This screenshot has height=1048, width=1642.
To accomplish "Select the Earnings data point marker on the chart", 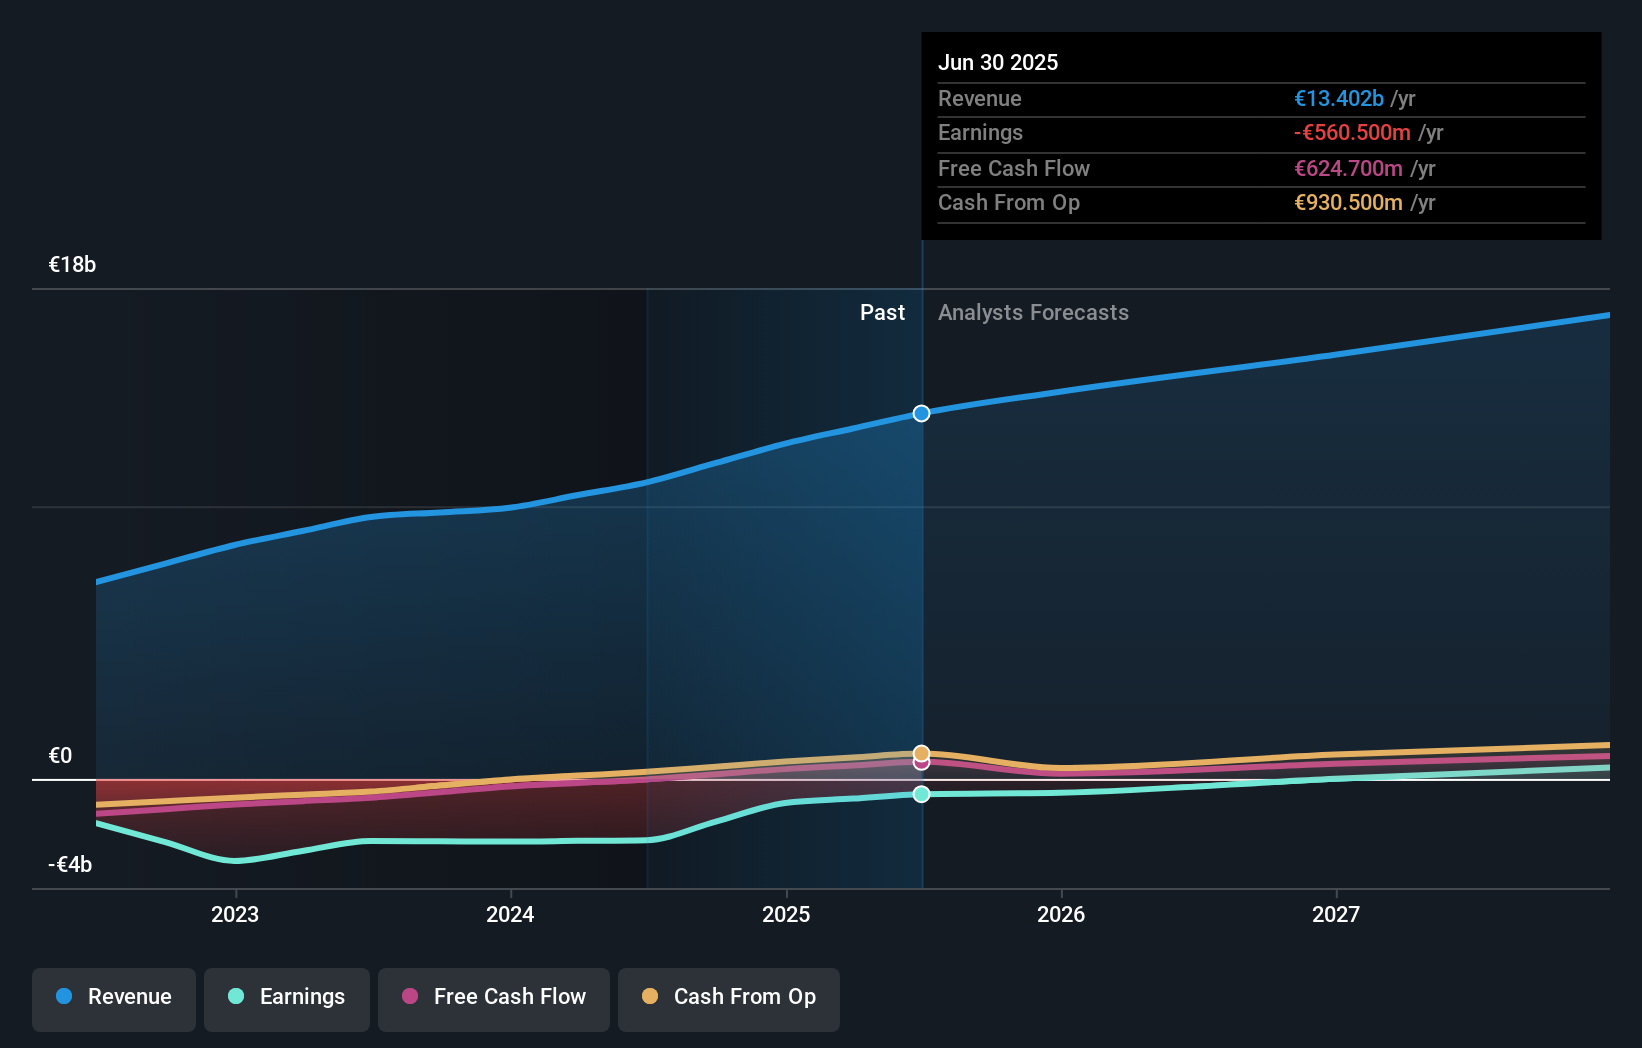I will pyautogui.click(x=920, y=795).
